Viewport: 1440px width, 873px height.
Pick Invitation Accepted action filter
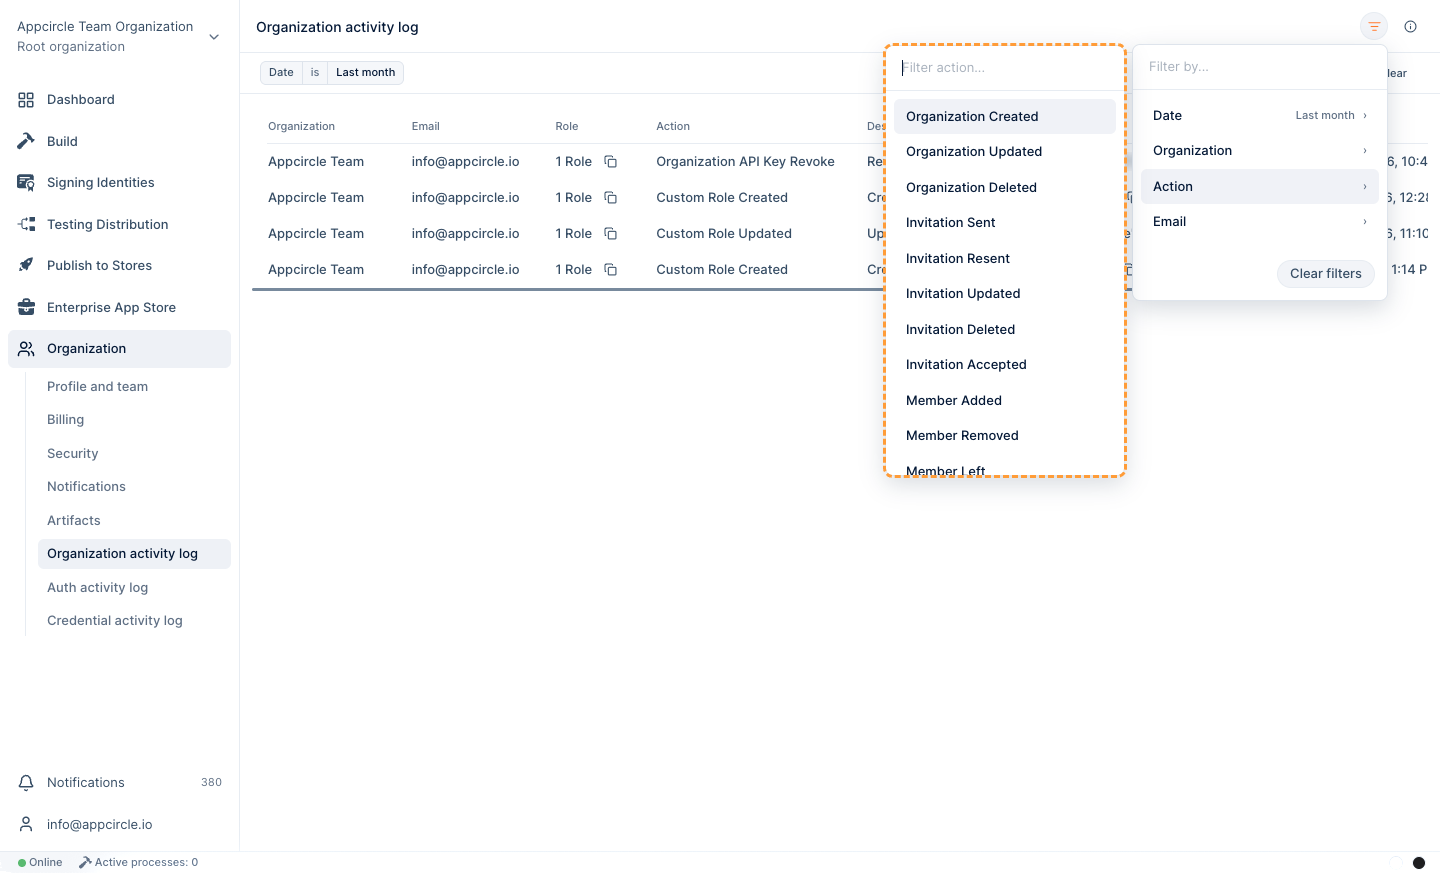tap(1005, 365)
